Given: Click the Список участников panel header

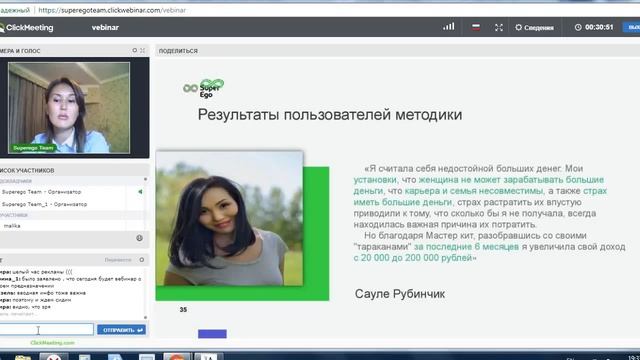Looking at the screenshot, I should pos(27,170).
